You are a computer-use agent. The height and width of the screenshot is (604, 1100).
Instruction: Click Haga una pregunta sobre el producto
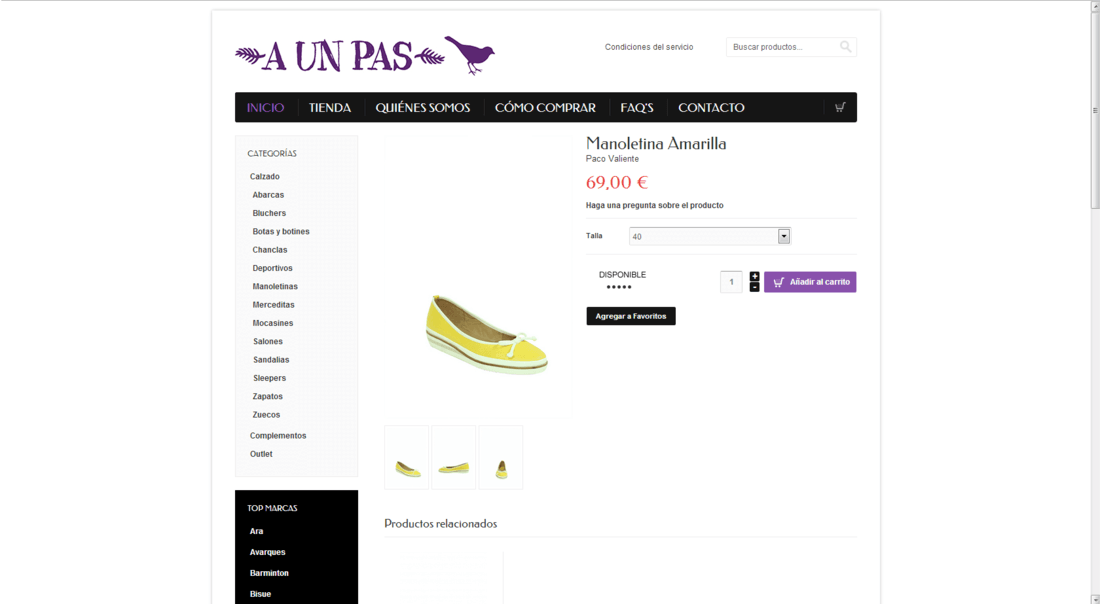(x=655, y=206)
